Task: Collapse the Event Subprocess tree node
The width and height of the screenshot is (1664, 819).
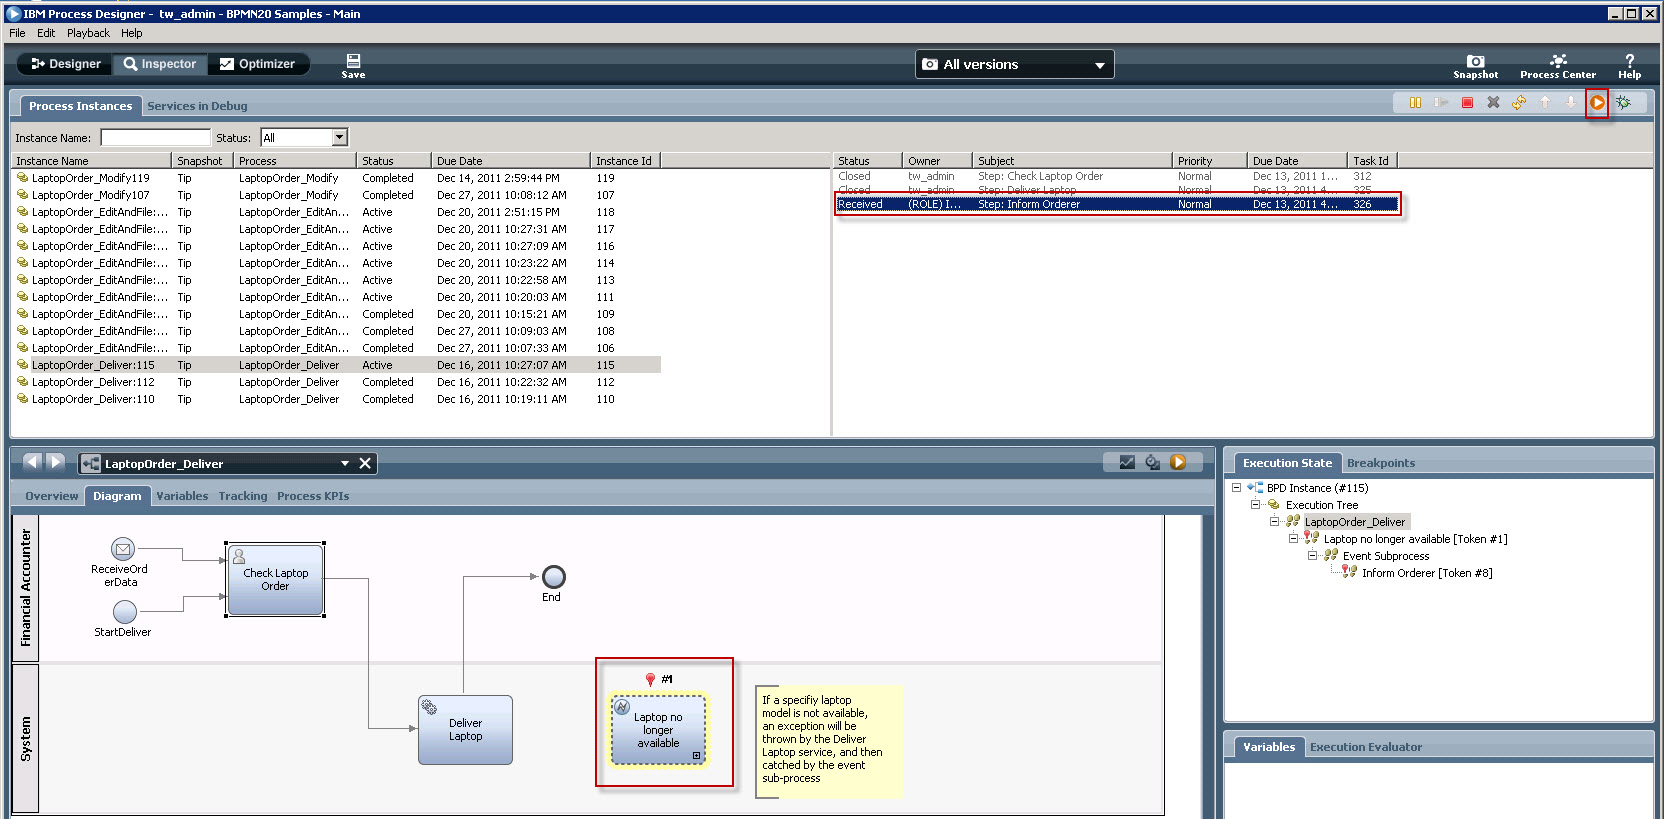Action: click(1312, 556)
